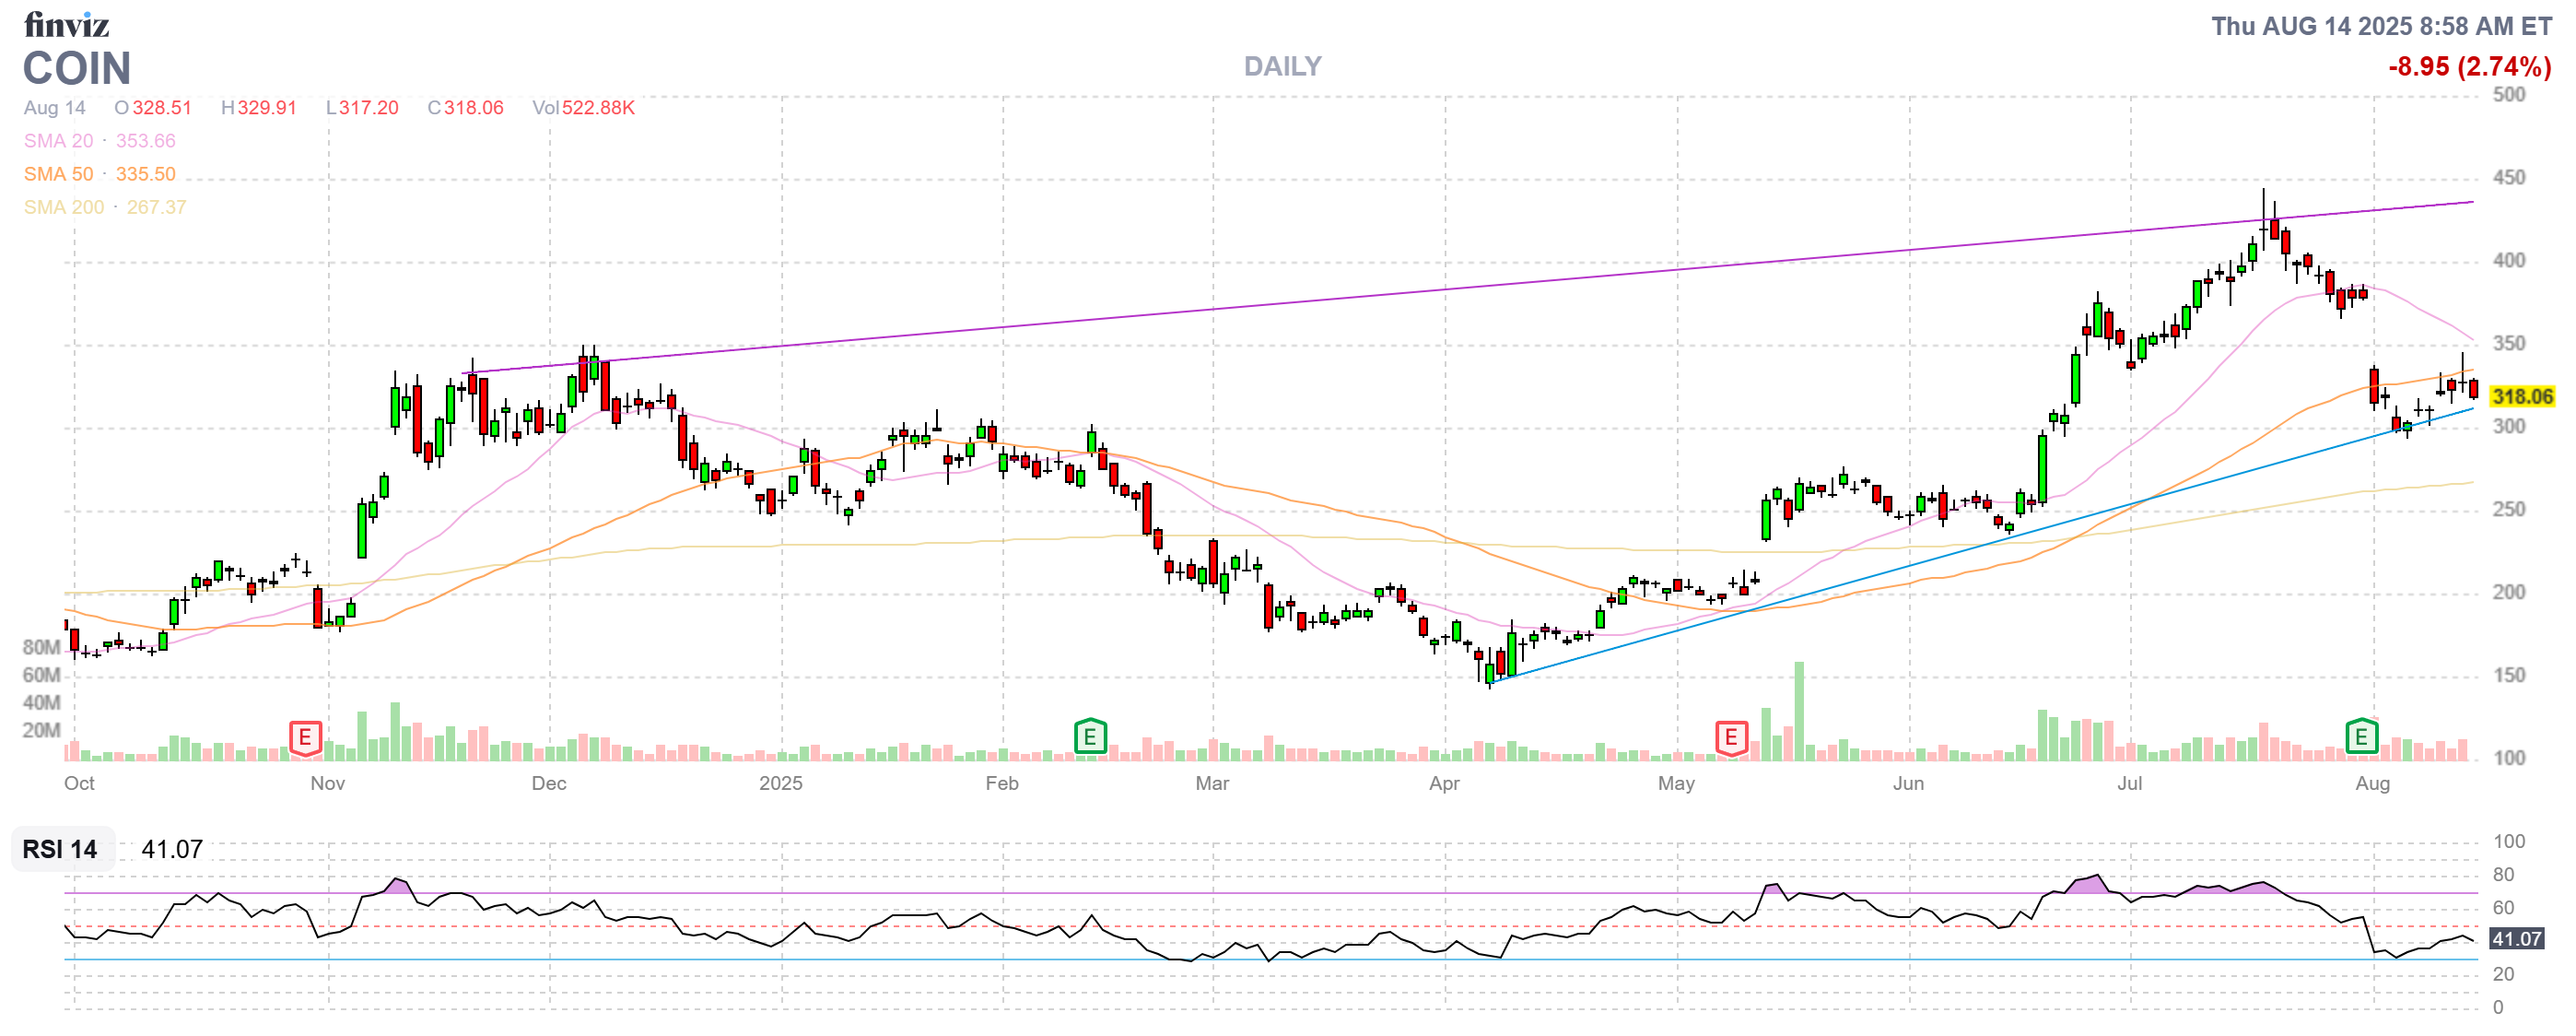
Task: Click the -8.95 (2.74%) change value
Action: coord(2468,66)
